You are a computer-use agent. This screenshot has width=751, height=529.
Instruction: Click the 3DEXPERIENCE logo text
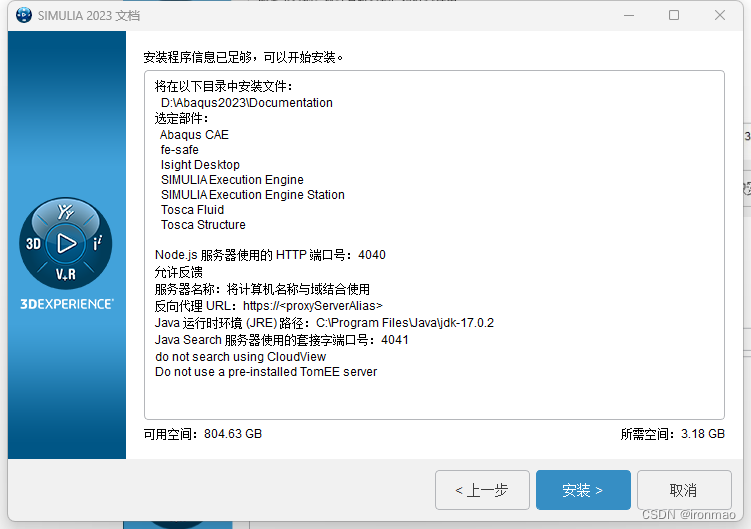[x=67, y=304]
